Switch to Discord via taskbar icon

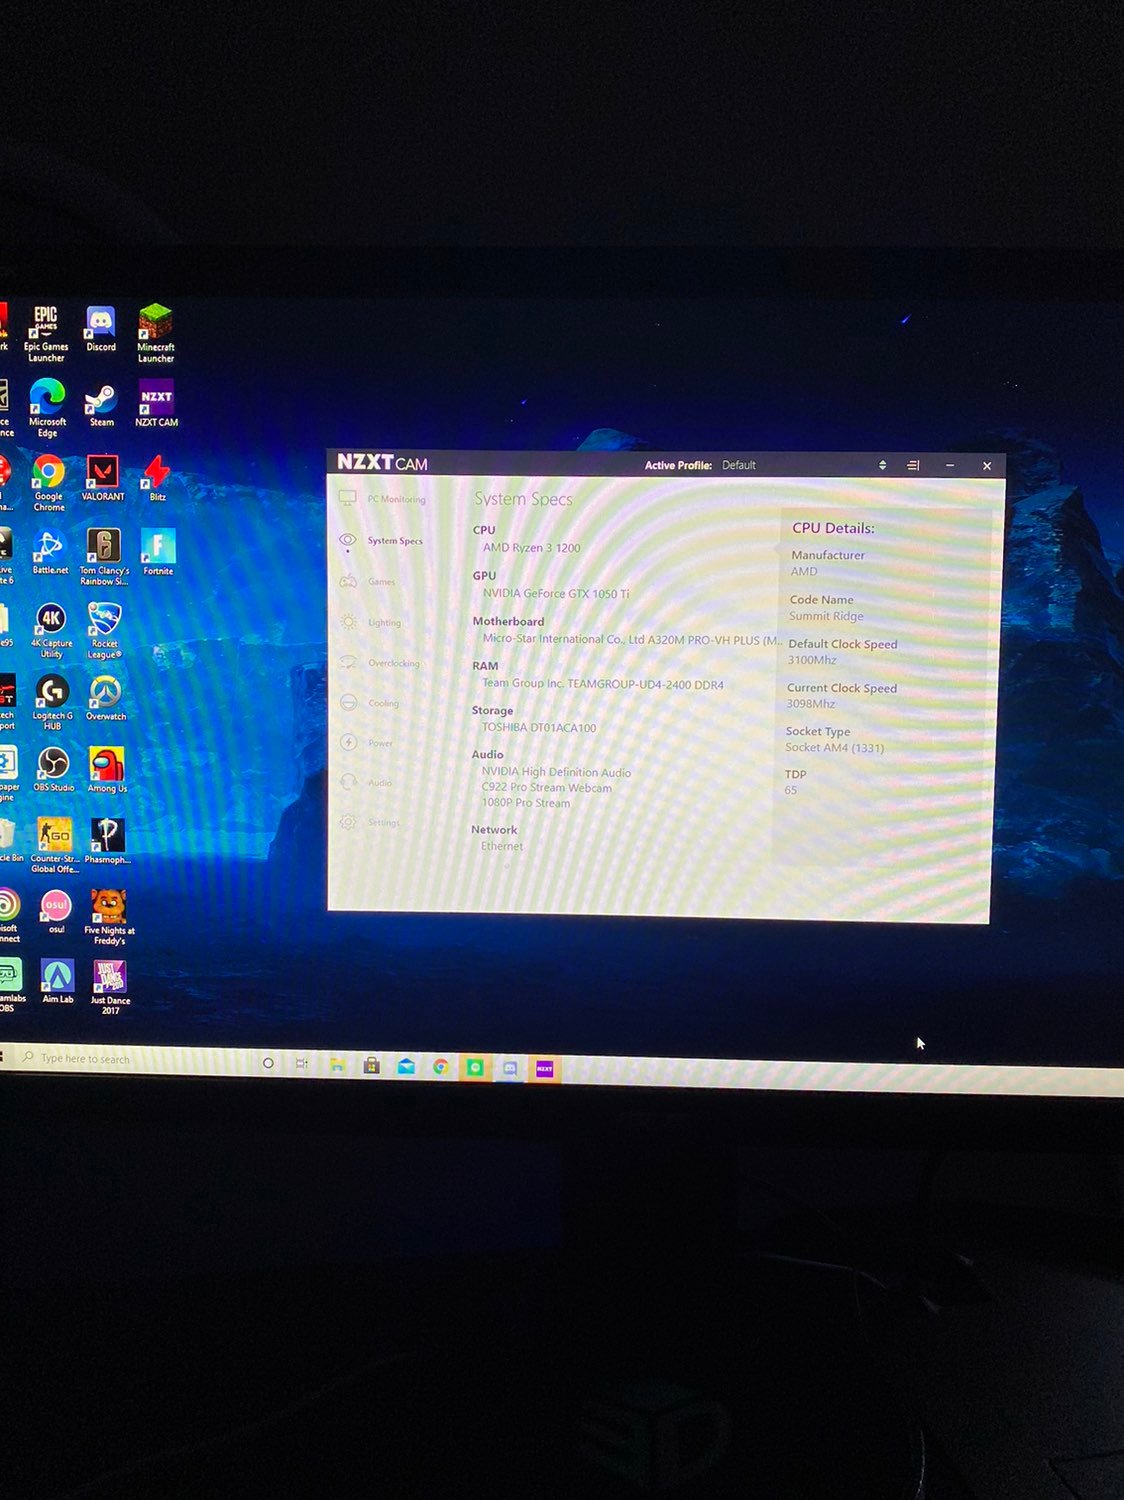point(510,1068)
